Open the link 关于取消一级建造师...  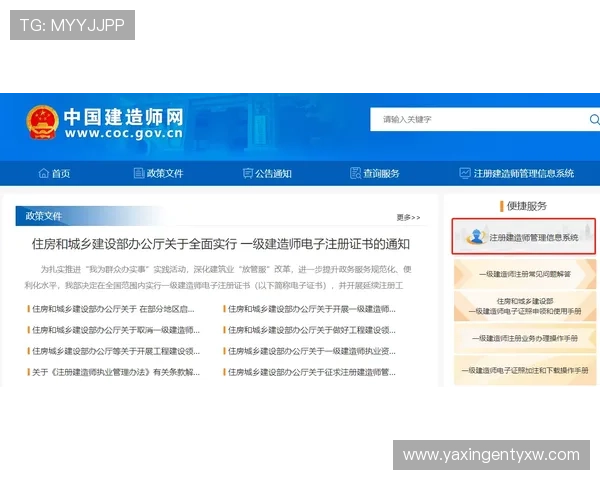[x=114, y=330]
